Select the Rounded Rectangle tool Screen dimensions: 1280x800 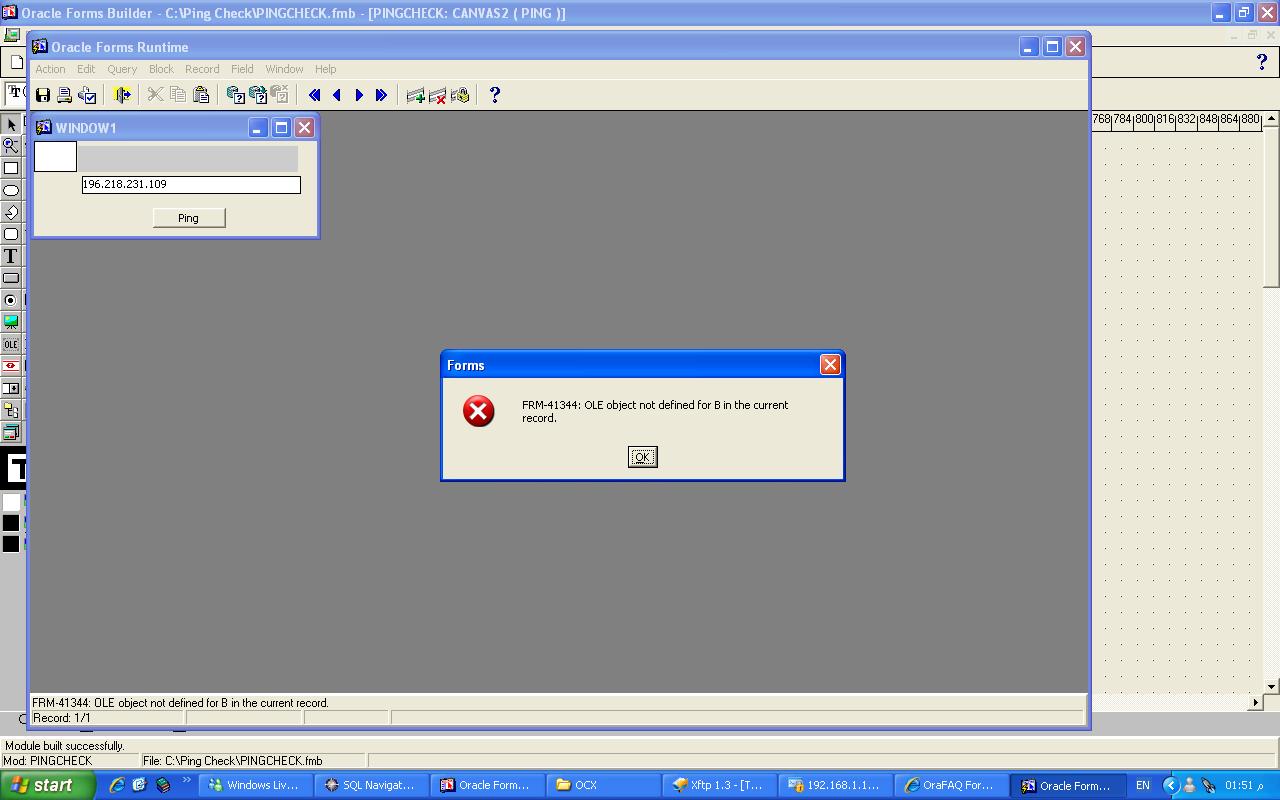11,234
